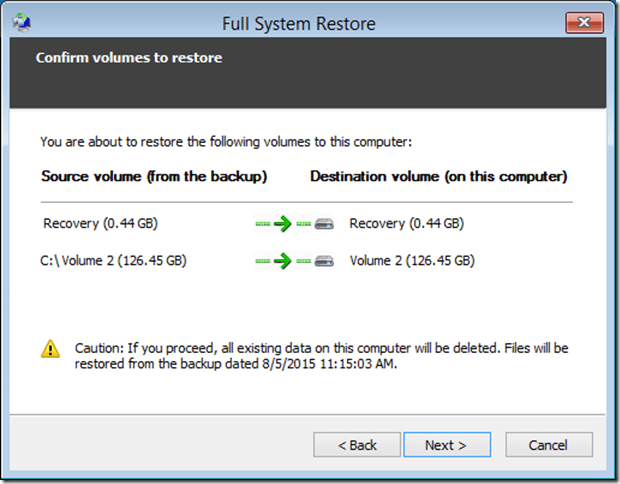Click the Full System Restore title bar icon

[x=24, y=22]
